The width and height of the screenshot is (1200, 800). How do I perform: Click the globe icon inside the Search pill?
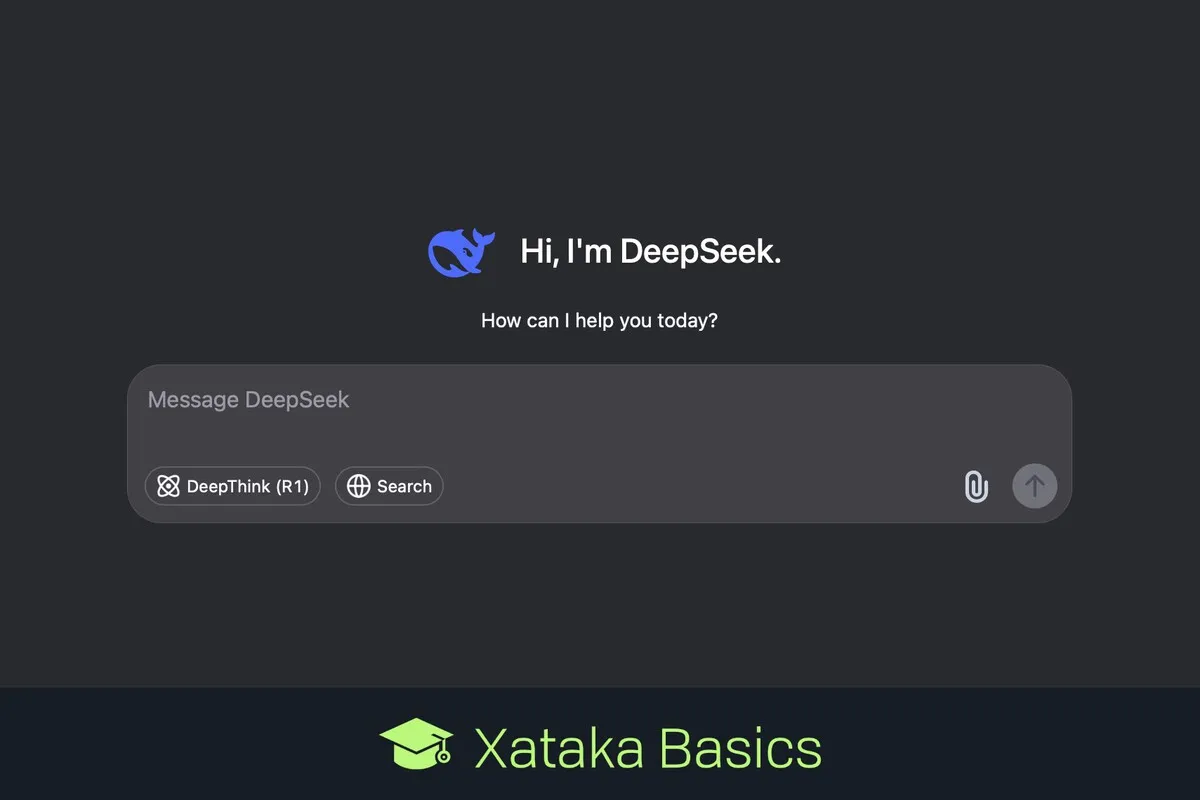pyautogui.click(x=359, y=486)
